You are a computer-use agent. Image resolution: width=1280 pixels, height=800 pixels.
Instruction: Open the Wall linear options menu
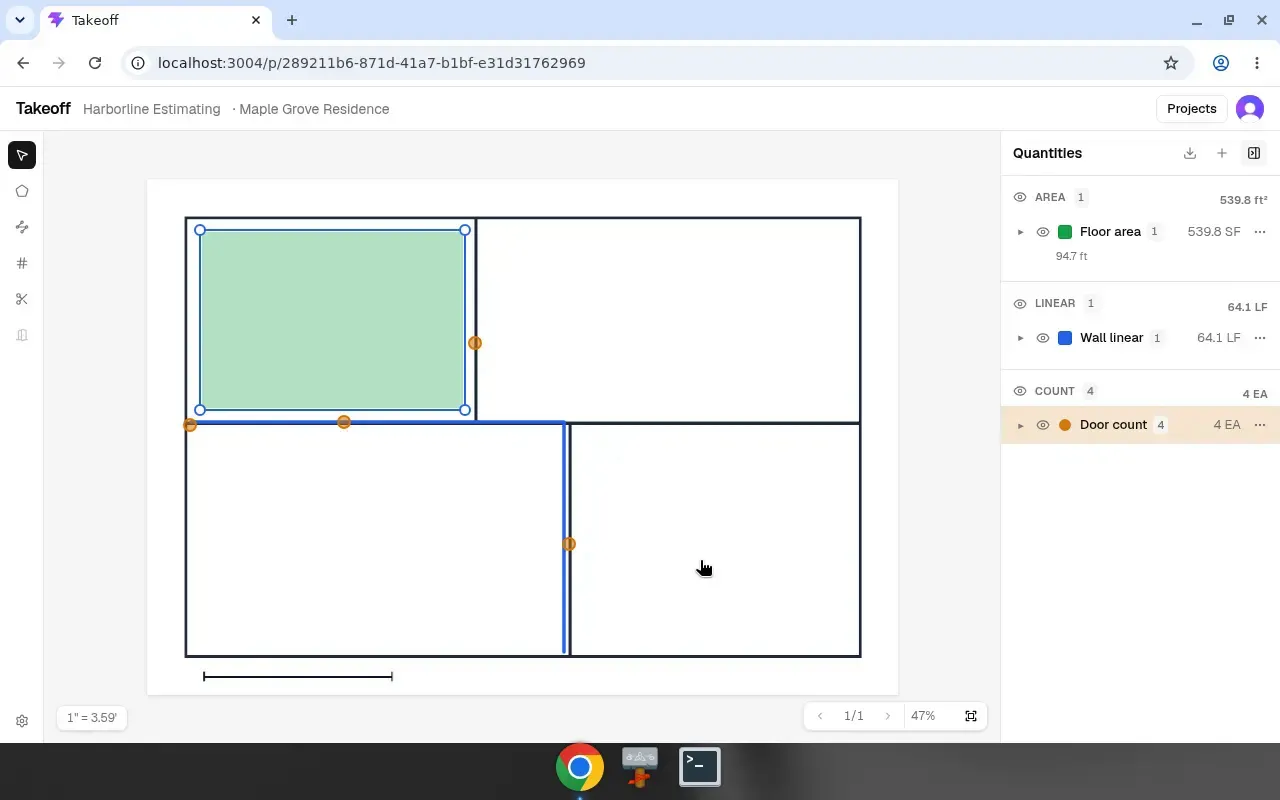[1260, 338]
